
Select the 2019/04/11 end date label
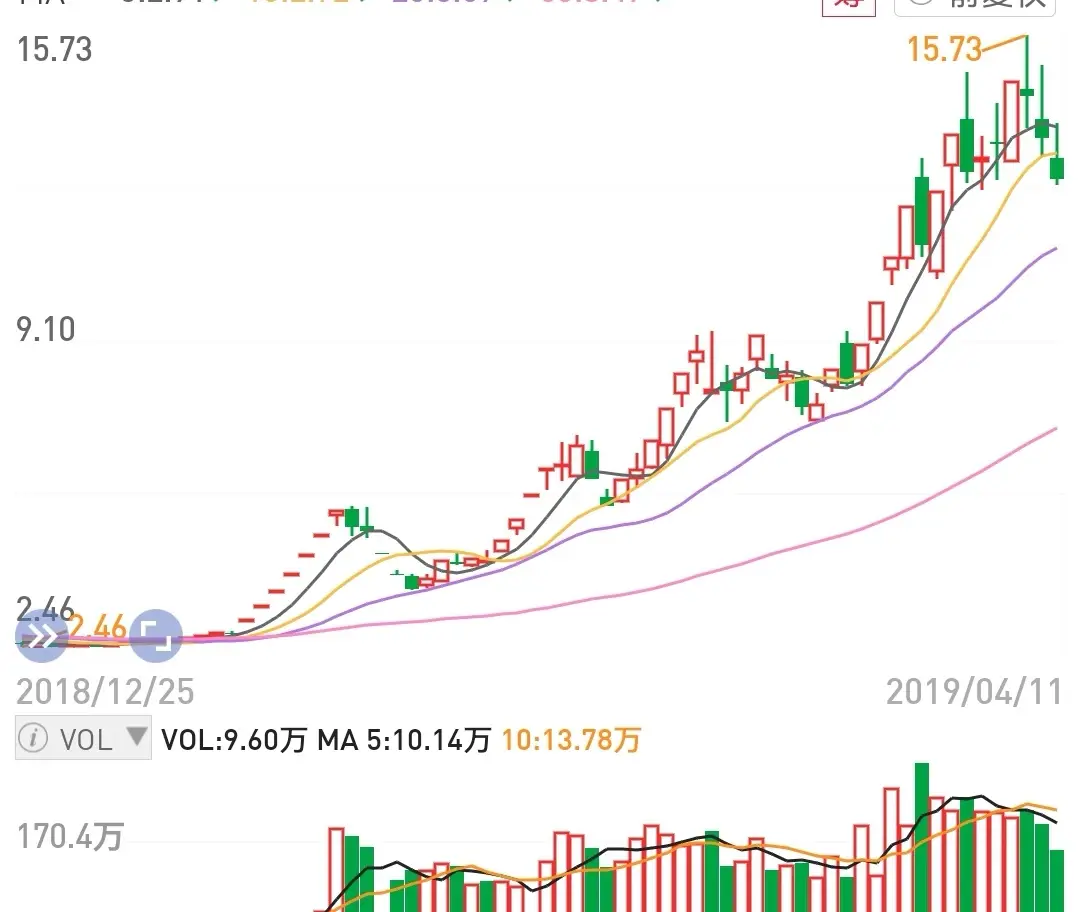(x=973, y=691)
